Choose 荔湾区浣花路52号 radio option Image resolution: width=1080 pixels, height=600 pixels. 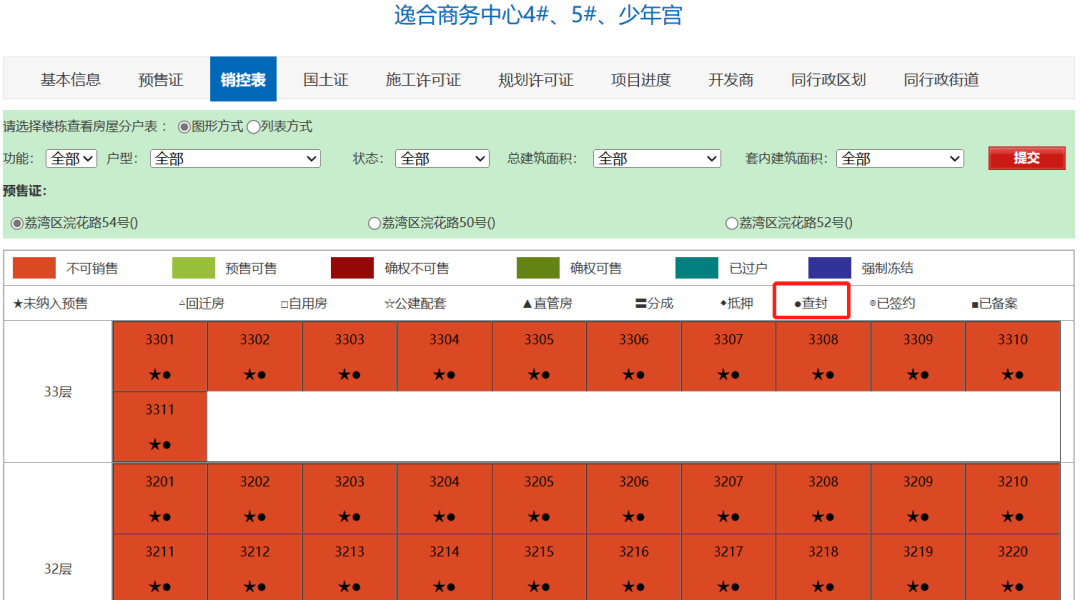point(731,223)
